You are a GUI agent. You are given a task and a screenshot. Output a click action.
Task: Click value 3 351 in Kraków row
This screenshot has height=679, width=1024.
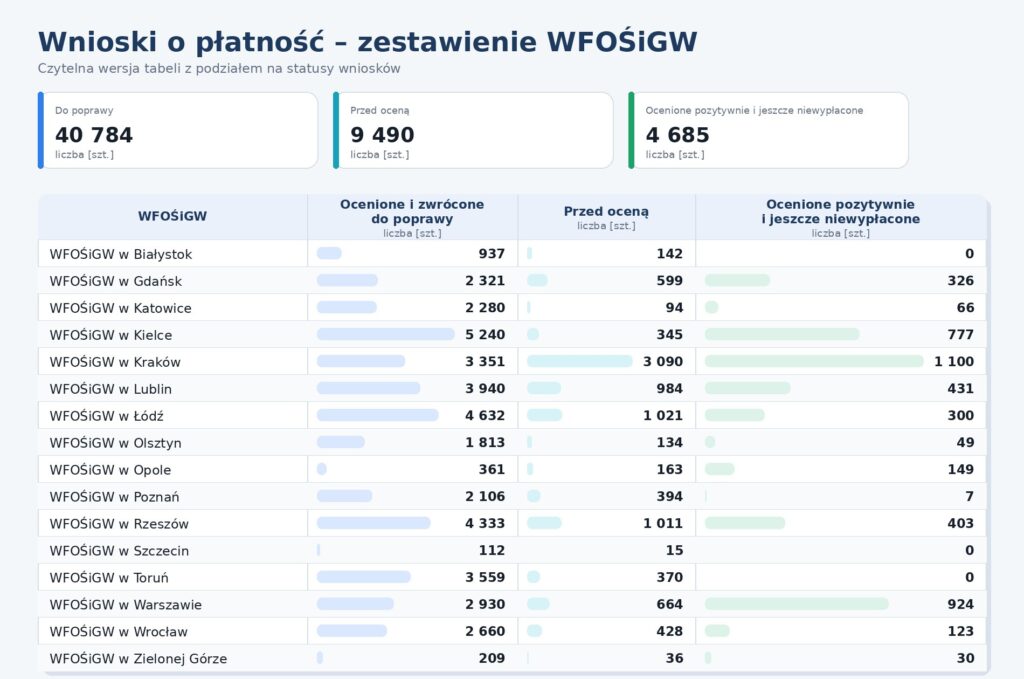485,361
